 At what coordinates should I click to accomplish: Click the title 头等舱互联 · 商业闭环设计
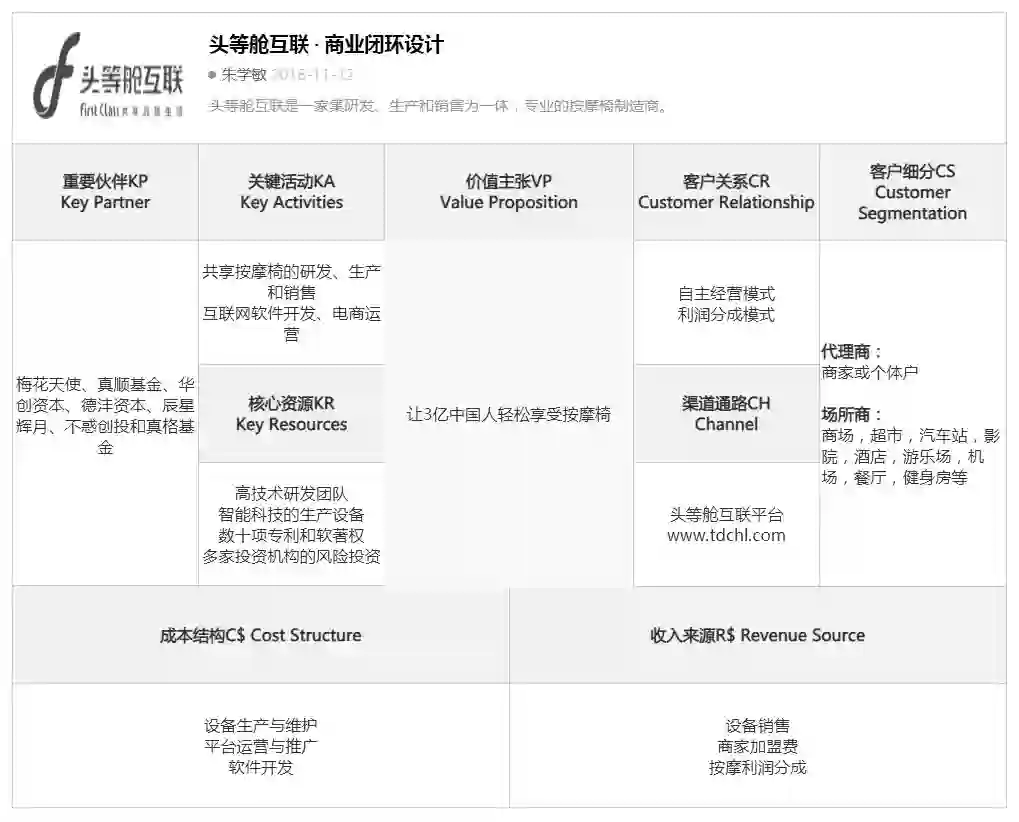326,45
